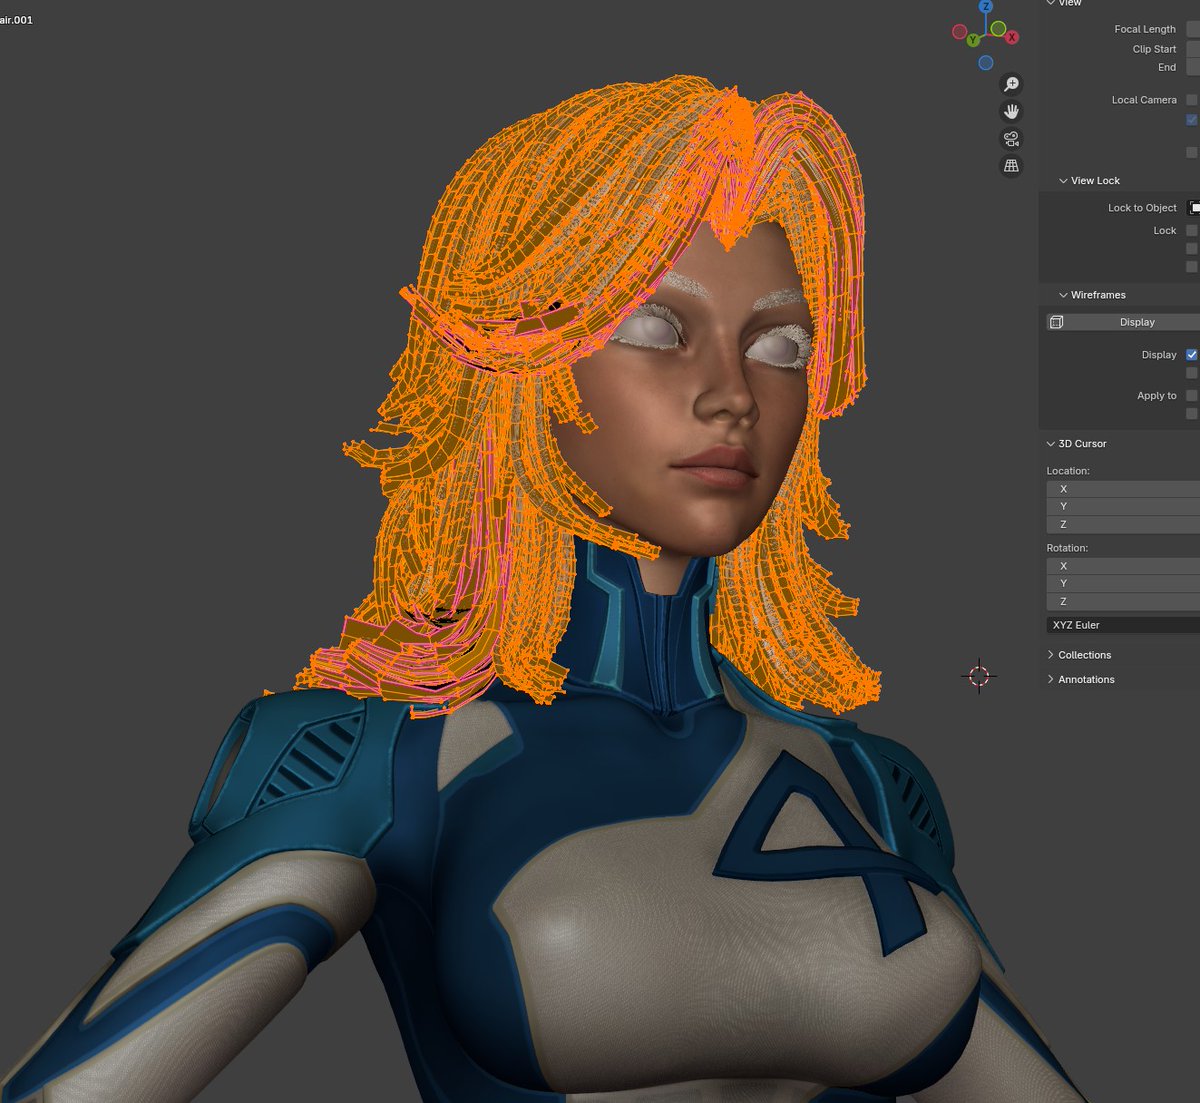Open the XYZ Euler rotation mode dropdown
1200x1103 pixels.
(1123, 625)
